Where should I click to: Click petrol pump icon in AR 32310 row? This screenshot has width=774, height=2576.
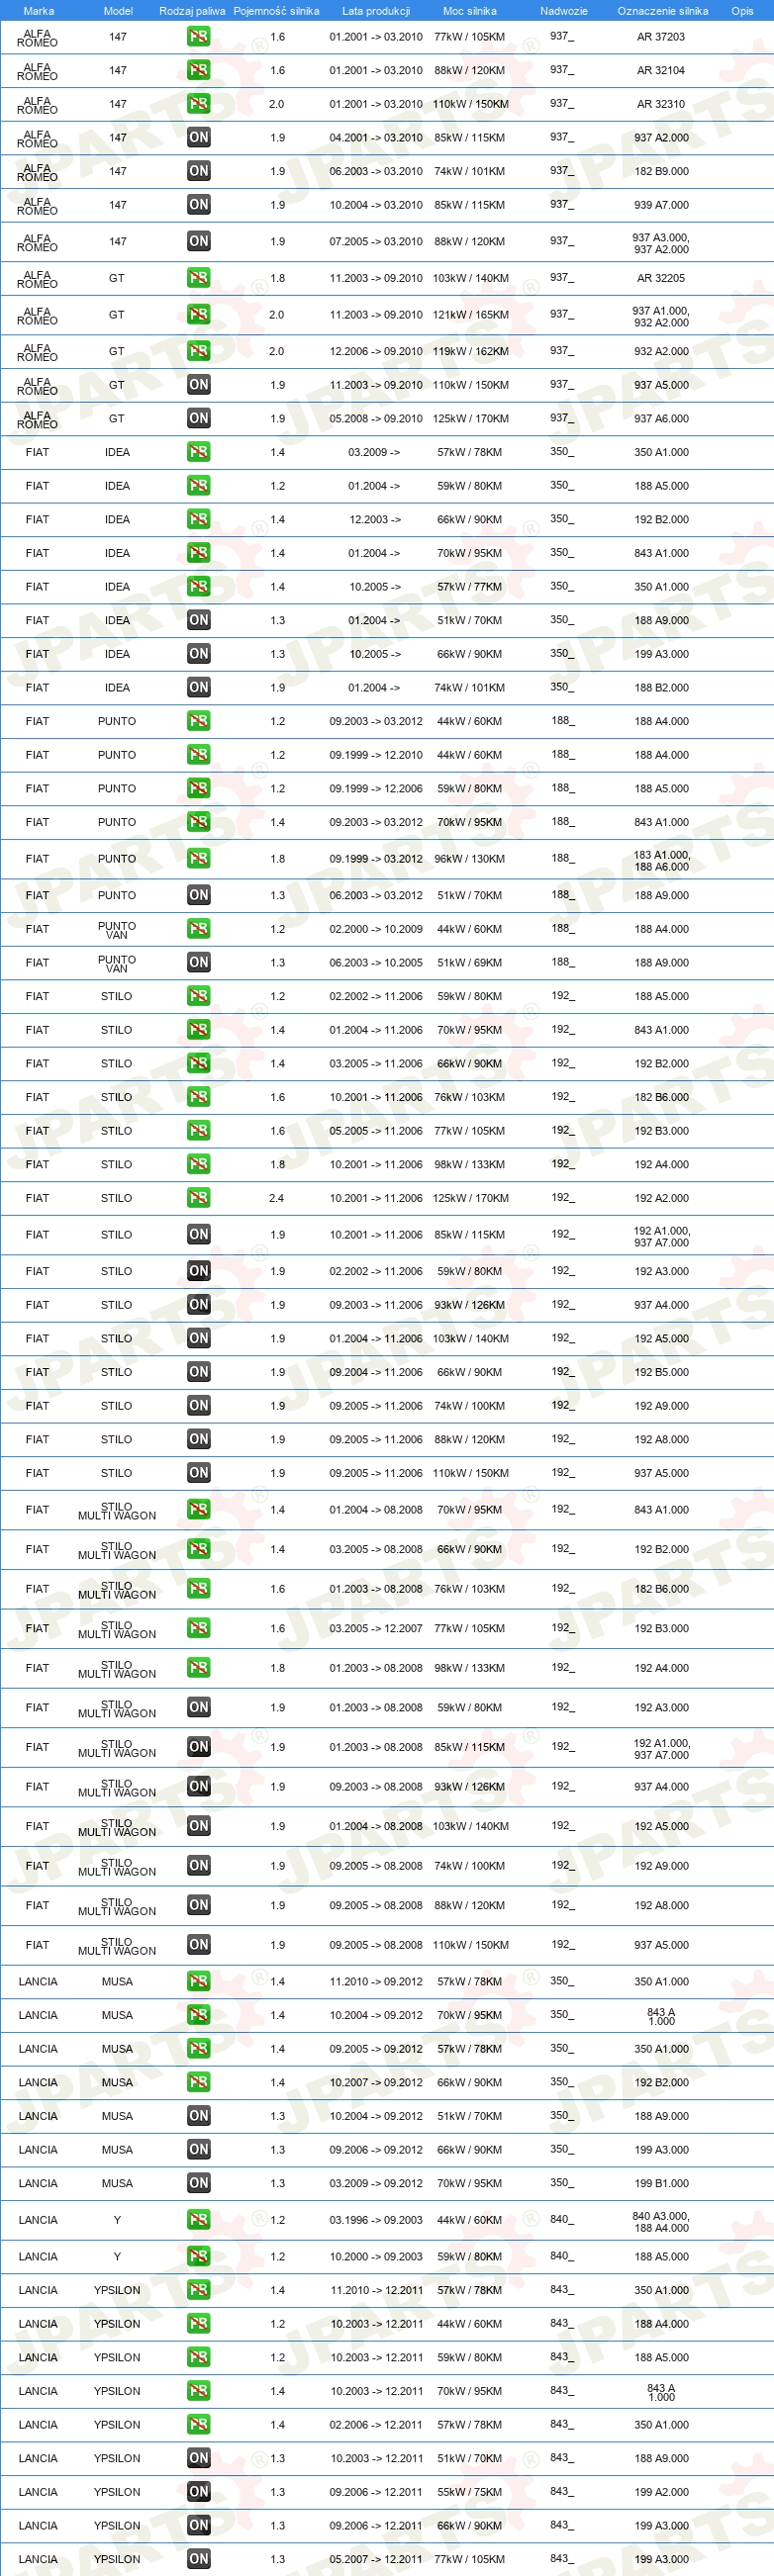199,104
